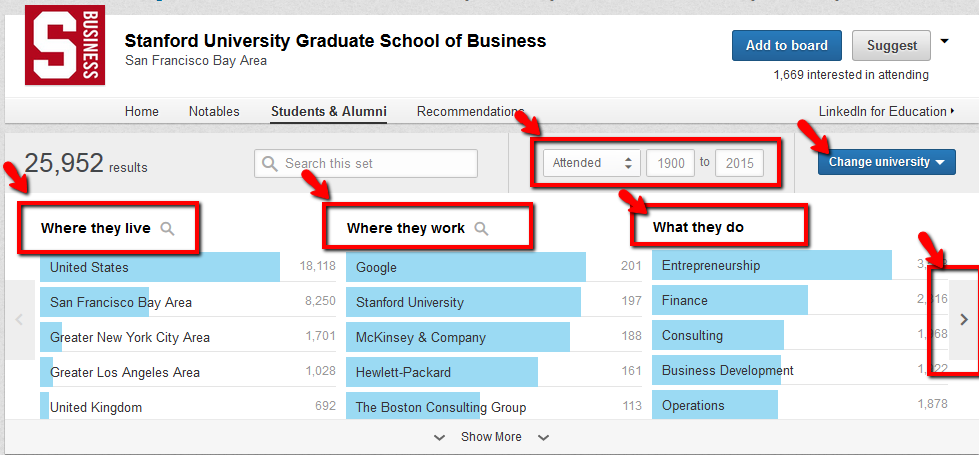
Task: Open the dropdown arrow beside Suggest
Action: (944, 42)
